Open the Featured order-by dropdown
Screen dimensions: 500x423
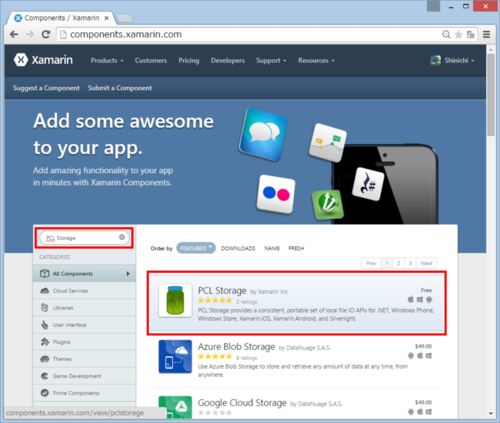click(196, 248)
